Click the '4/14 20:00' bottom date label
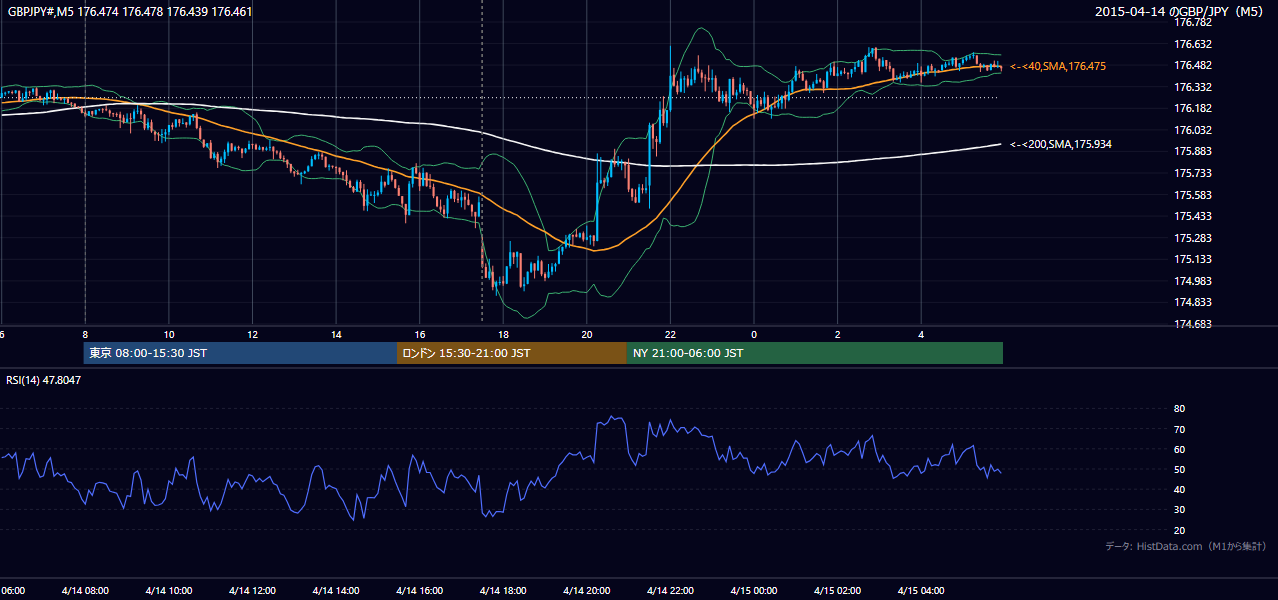1278x600 pixels. pyautogui.click(x=587, y=591)
